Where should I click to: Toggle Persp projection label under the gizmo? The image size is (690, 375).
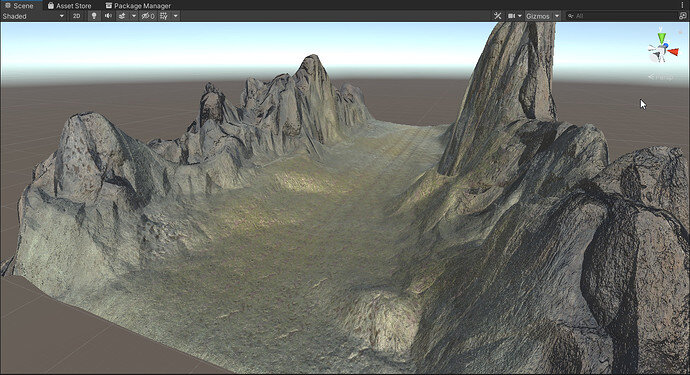coord(661,77)
